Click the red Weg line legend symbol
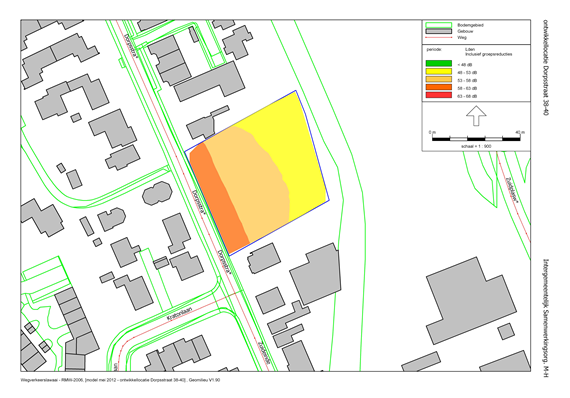 (x=438, y=37)
